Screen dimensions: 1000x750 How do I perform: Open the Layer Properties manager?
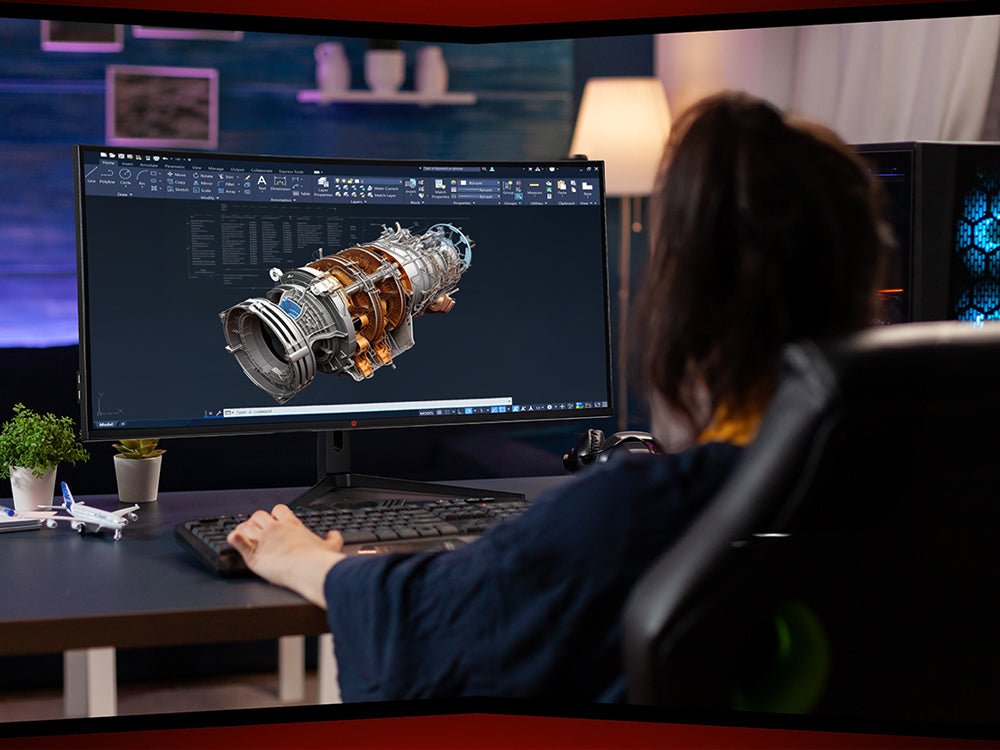pyautogui.click(x=322, y=187)
